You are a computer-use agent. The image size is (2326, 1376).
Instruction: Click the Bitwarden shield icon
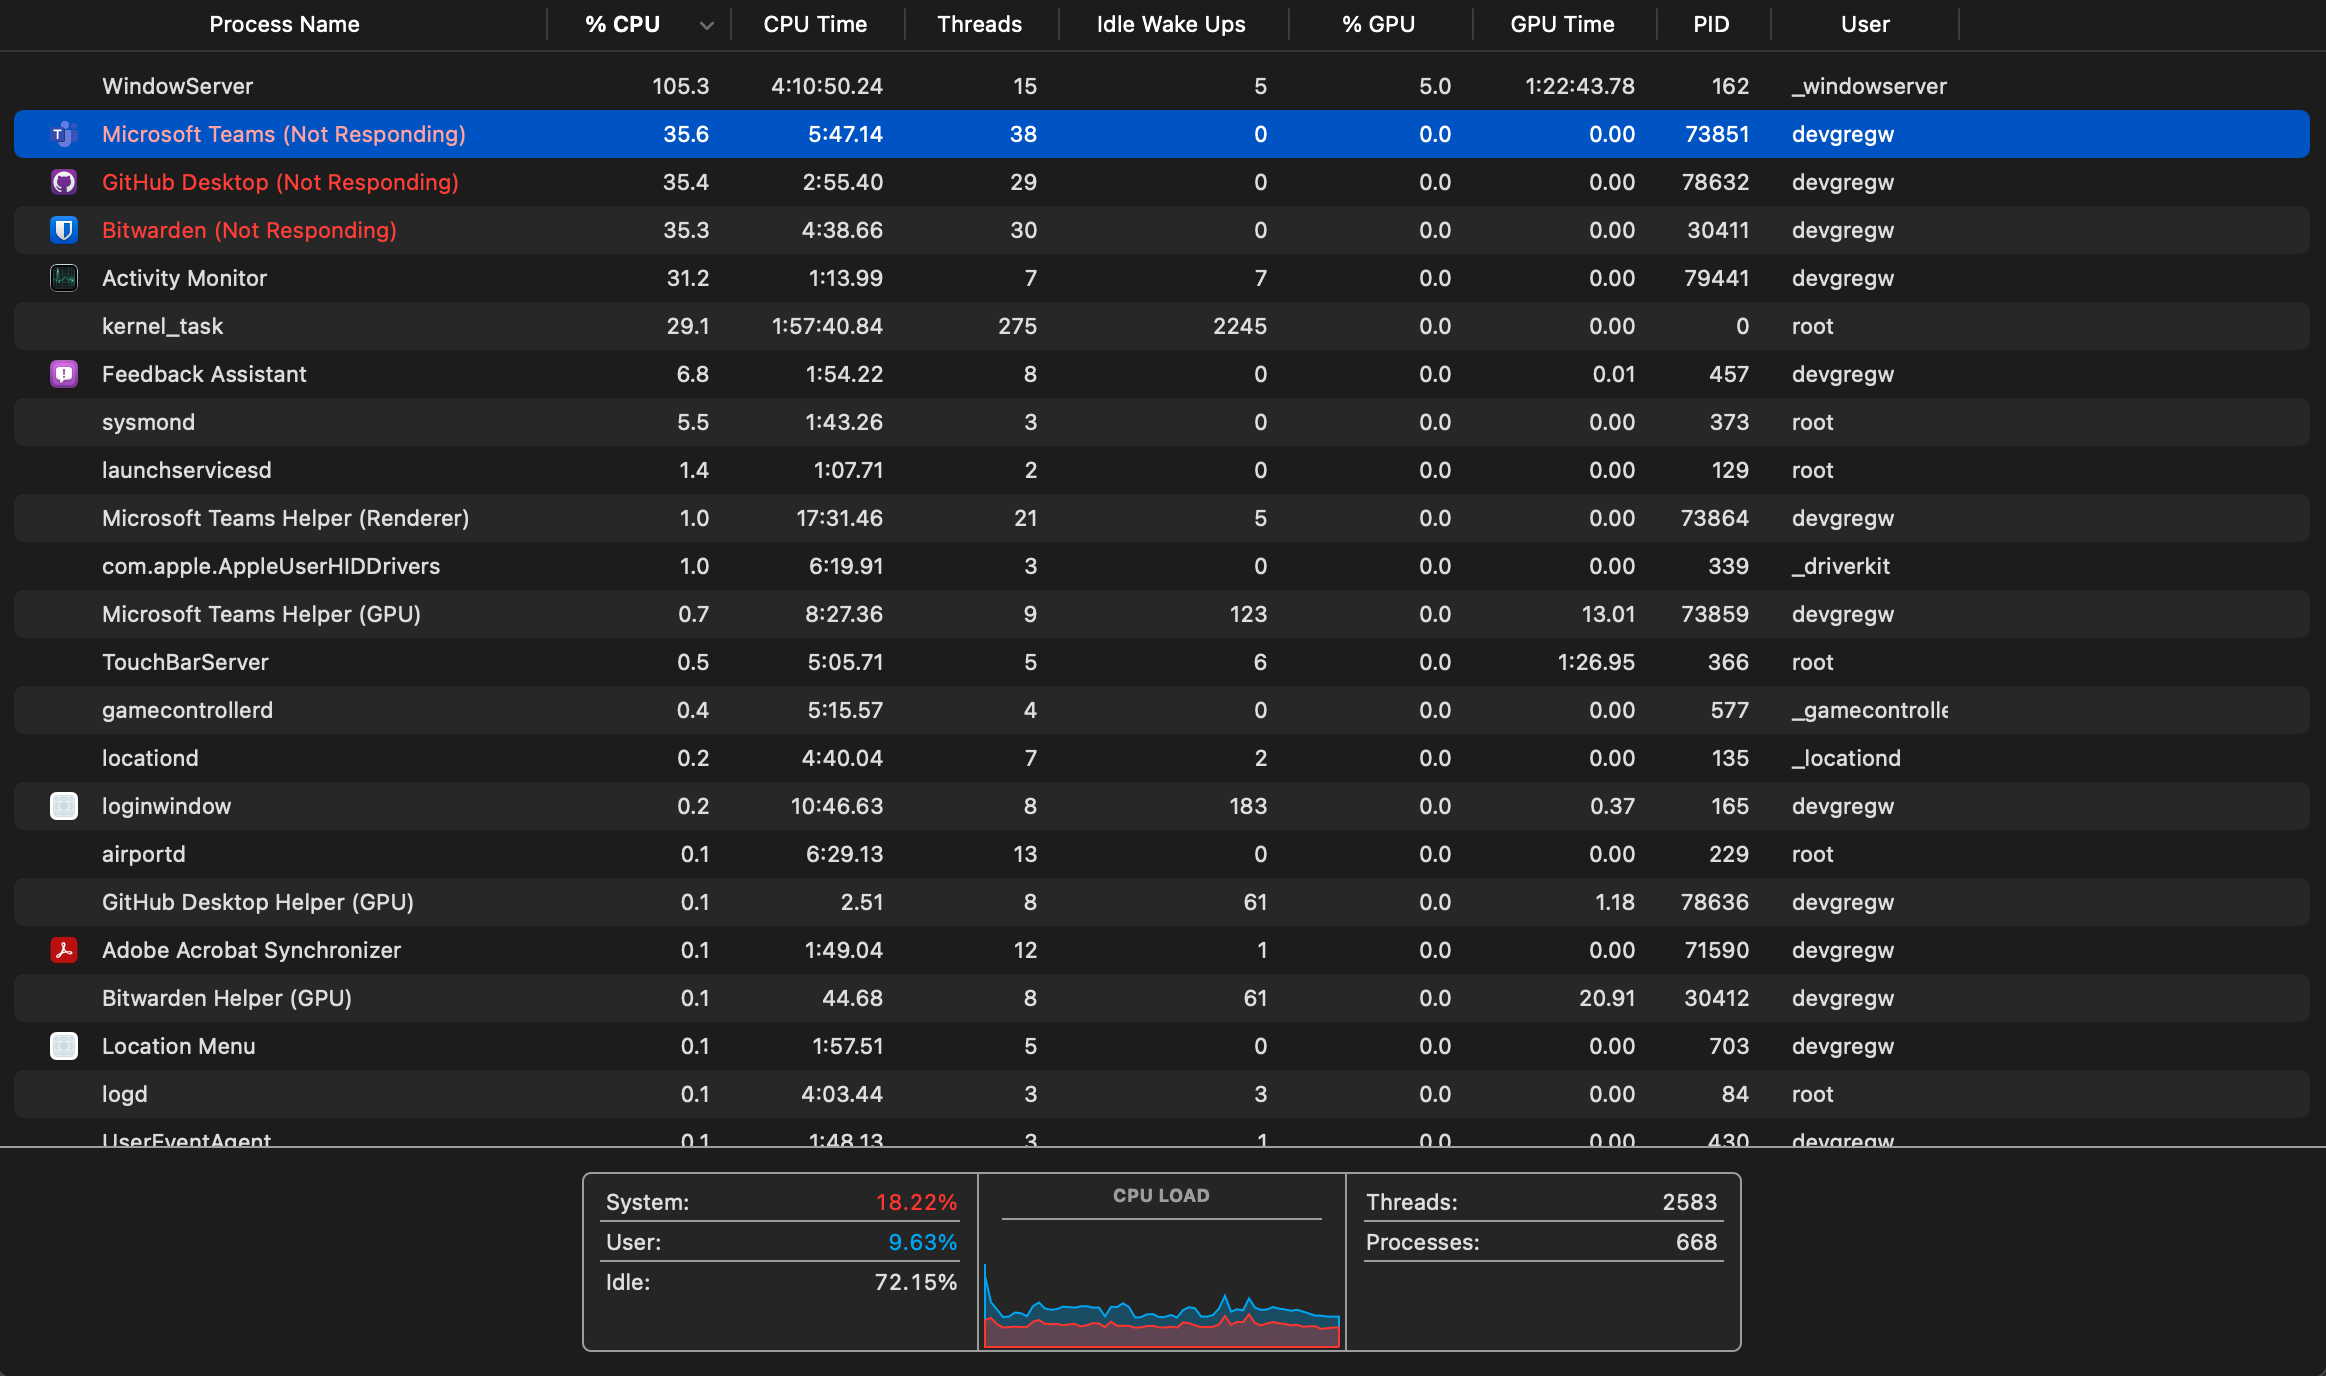coord(64,230)
